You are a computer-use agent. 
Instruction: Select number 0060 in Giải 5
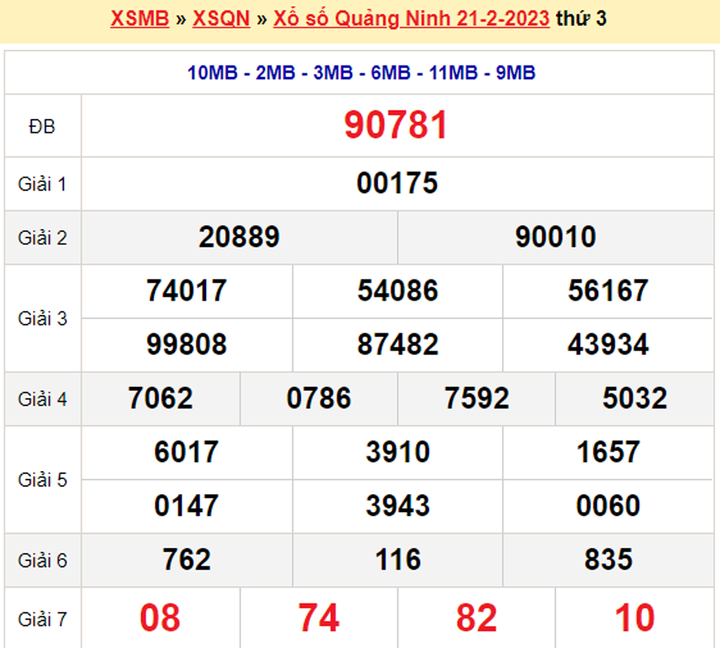click(608, 506)
